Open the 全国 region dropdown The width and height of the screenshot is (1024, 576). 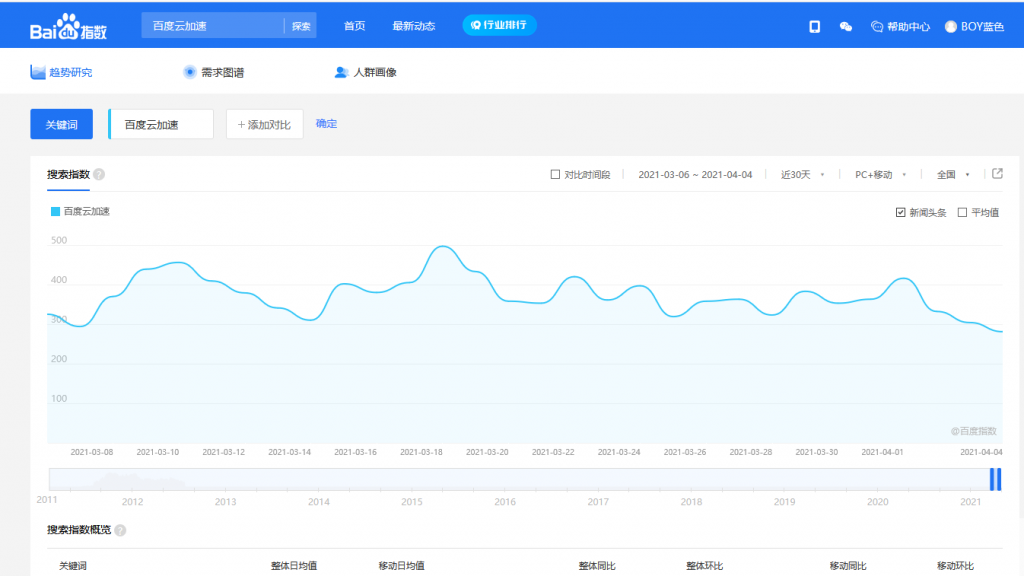point(953,174)
